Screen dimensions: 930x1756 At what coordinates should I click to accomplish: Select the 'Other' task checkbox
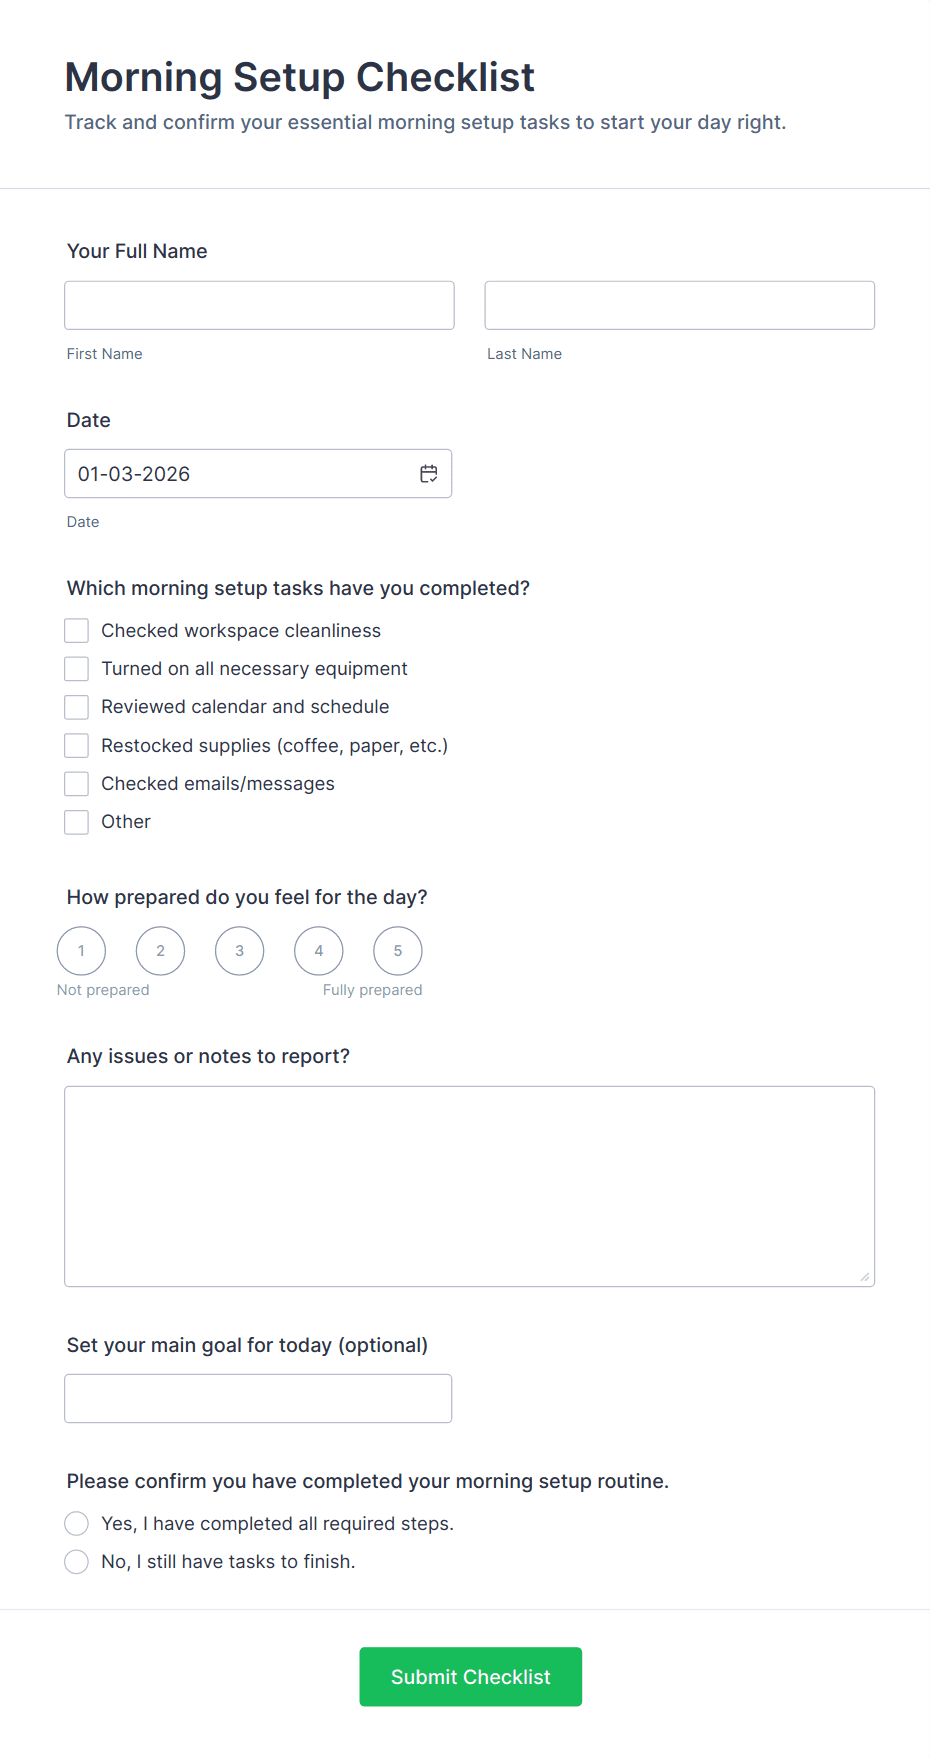point(77,822)
